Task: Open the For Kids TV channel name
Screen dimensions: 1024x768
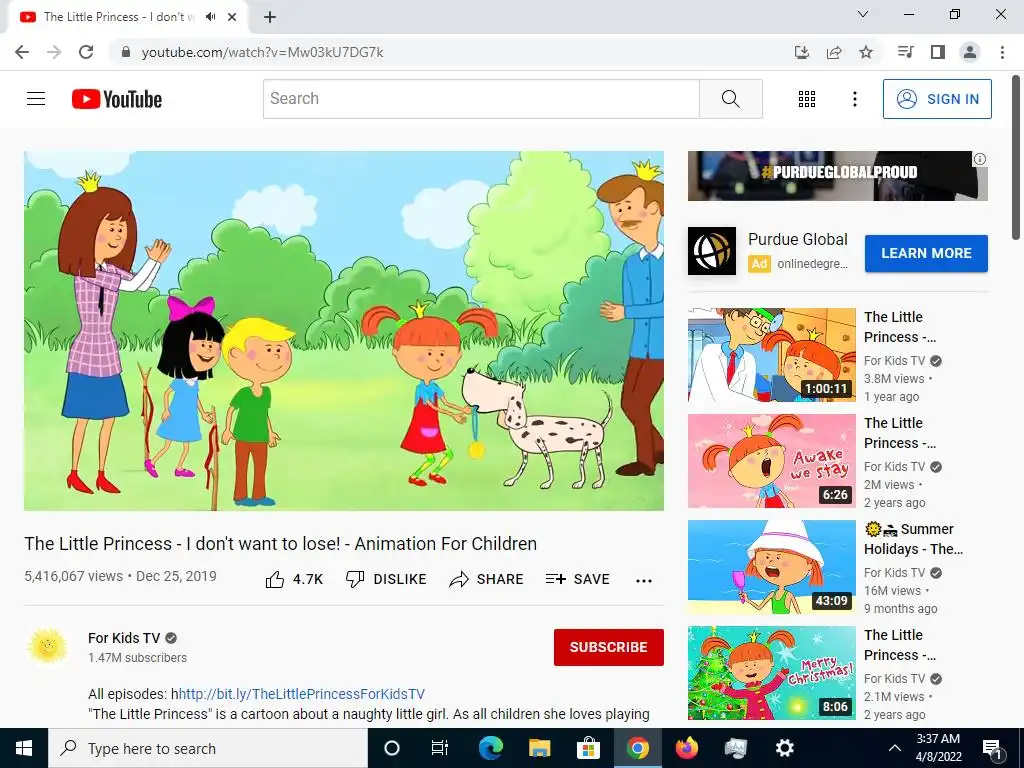Action: [124, 638]
